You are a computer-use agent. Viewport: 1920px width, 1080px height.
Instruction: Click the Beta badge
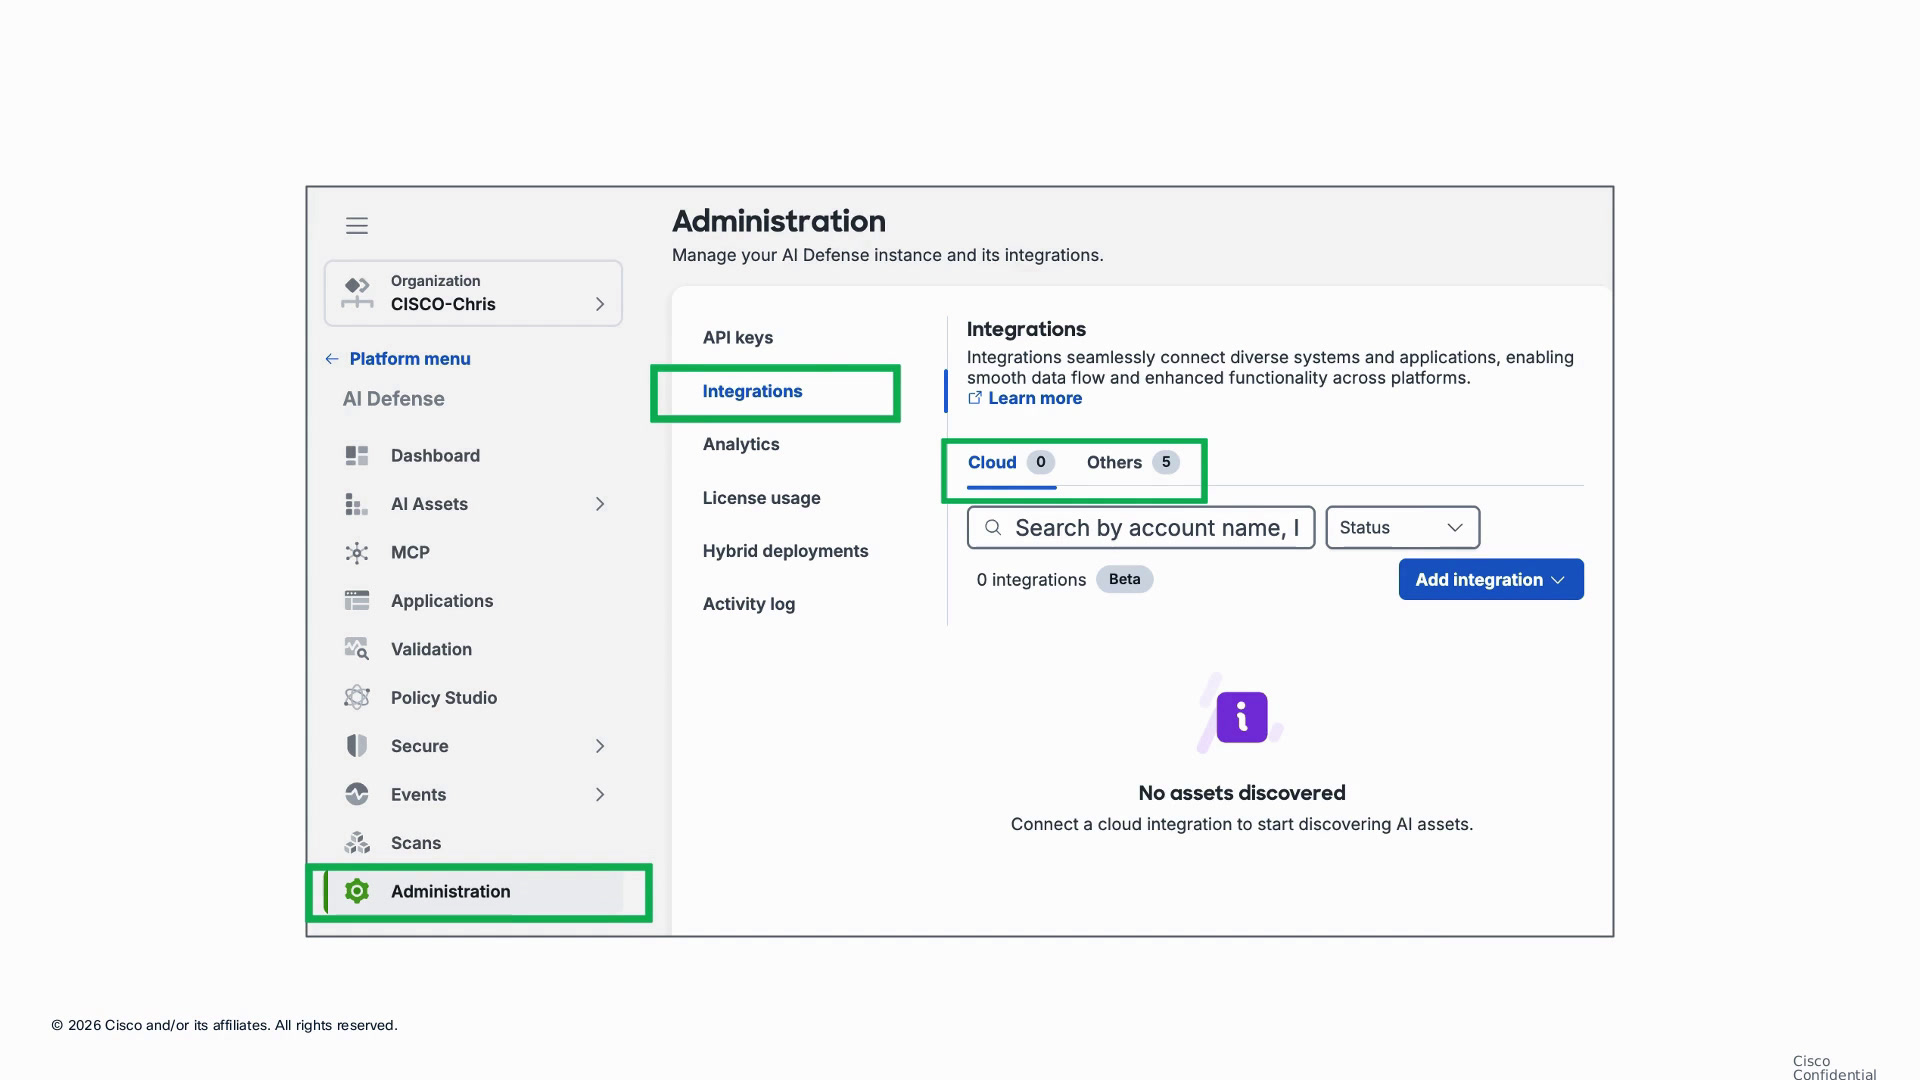[x=1124, y=579]
